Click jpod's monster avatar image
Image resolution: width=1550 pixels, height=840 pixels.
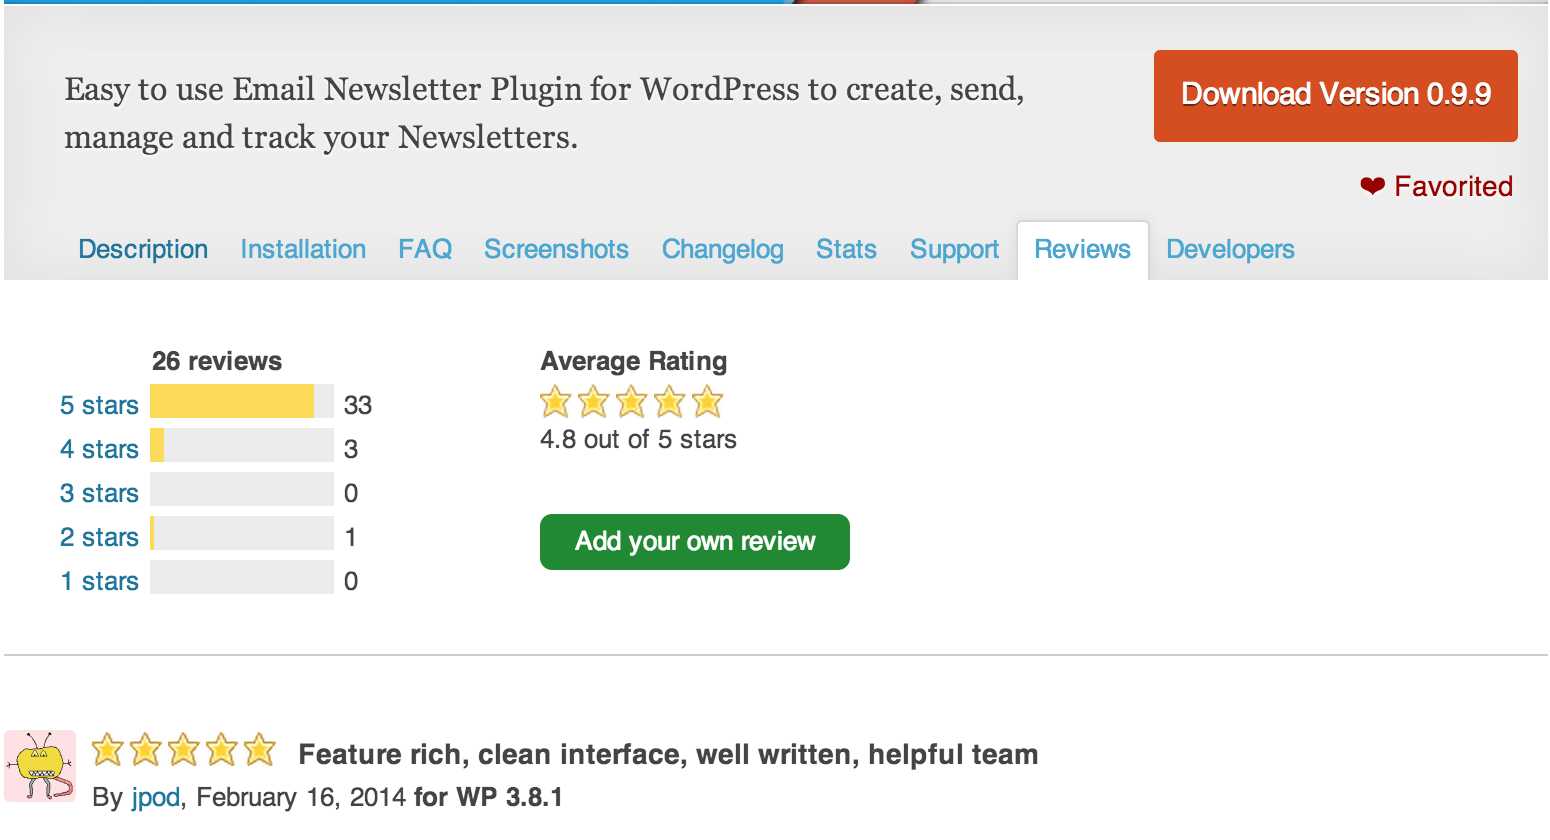40,766
